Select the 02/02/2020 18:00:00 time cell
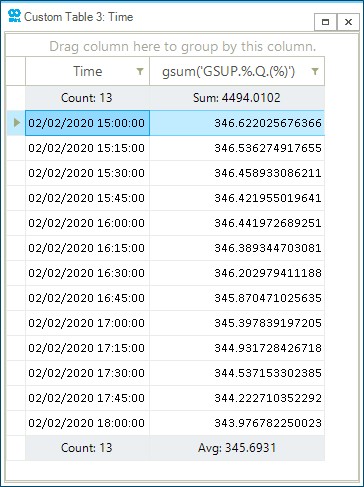The height and width of the screenshot is (487, 364). coord(87,423)
